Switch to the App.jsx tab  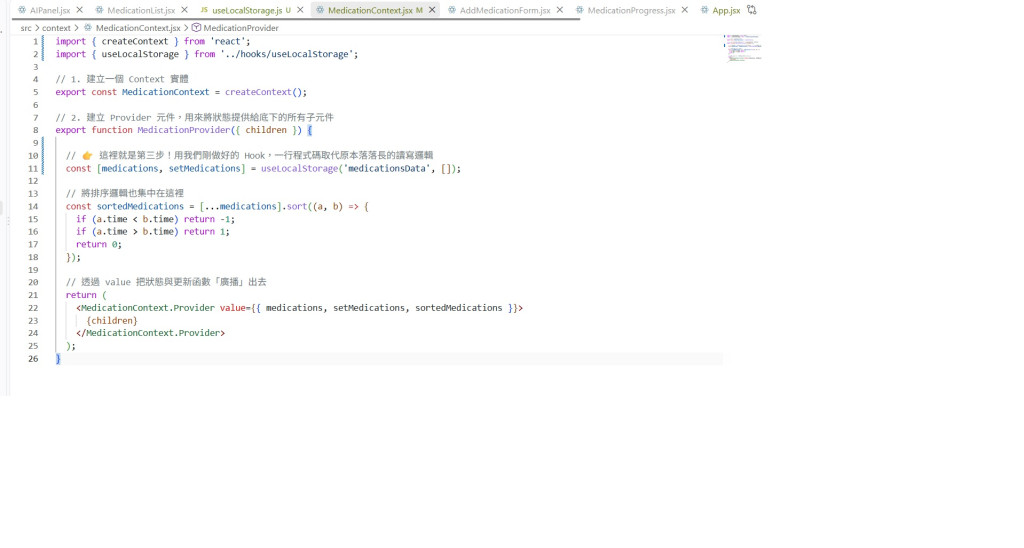[726, 10]
